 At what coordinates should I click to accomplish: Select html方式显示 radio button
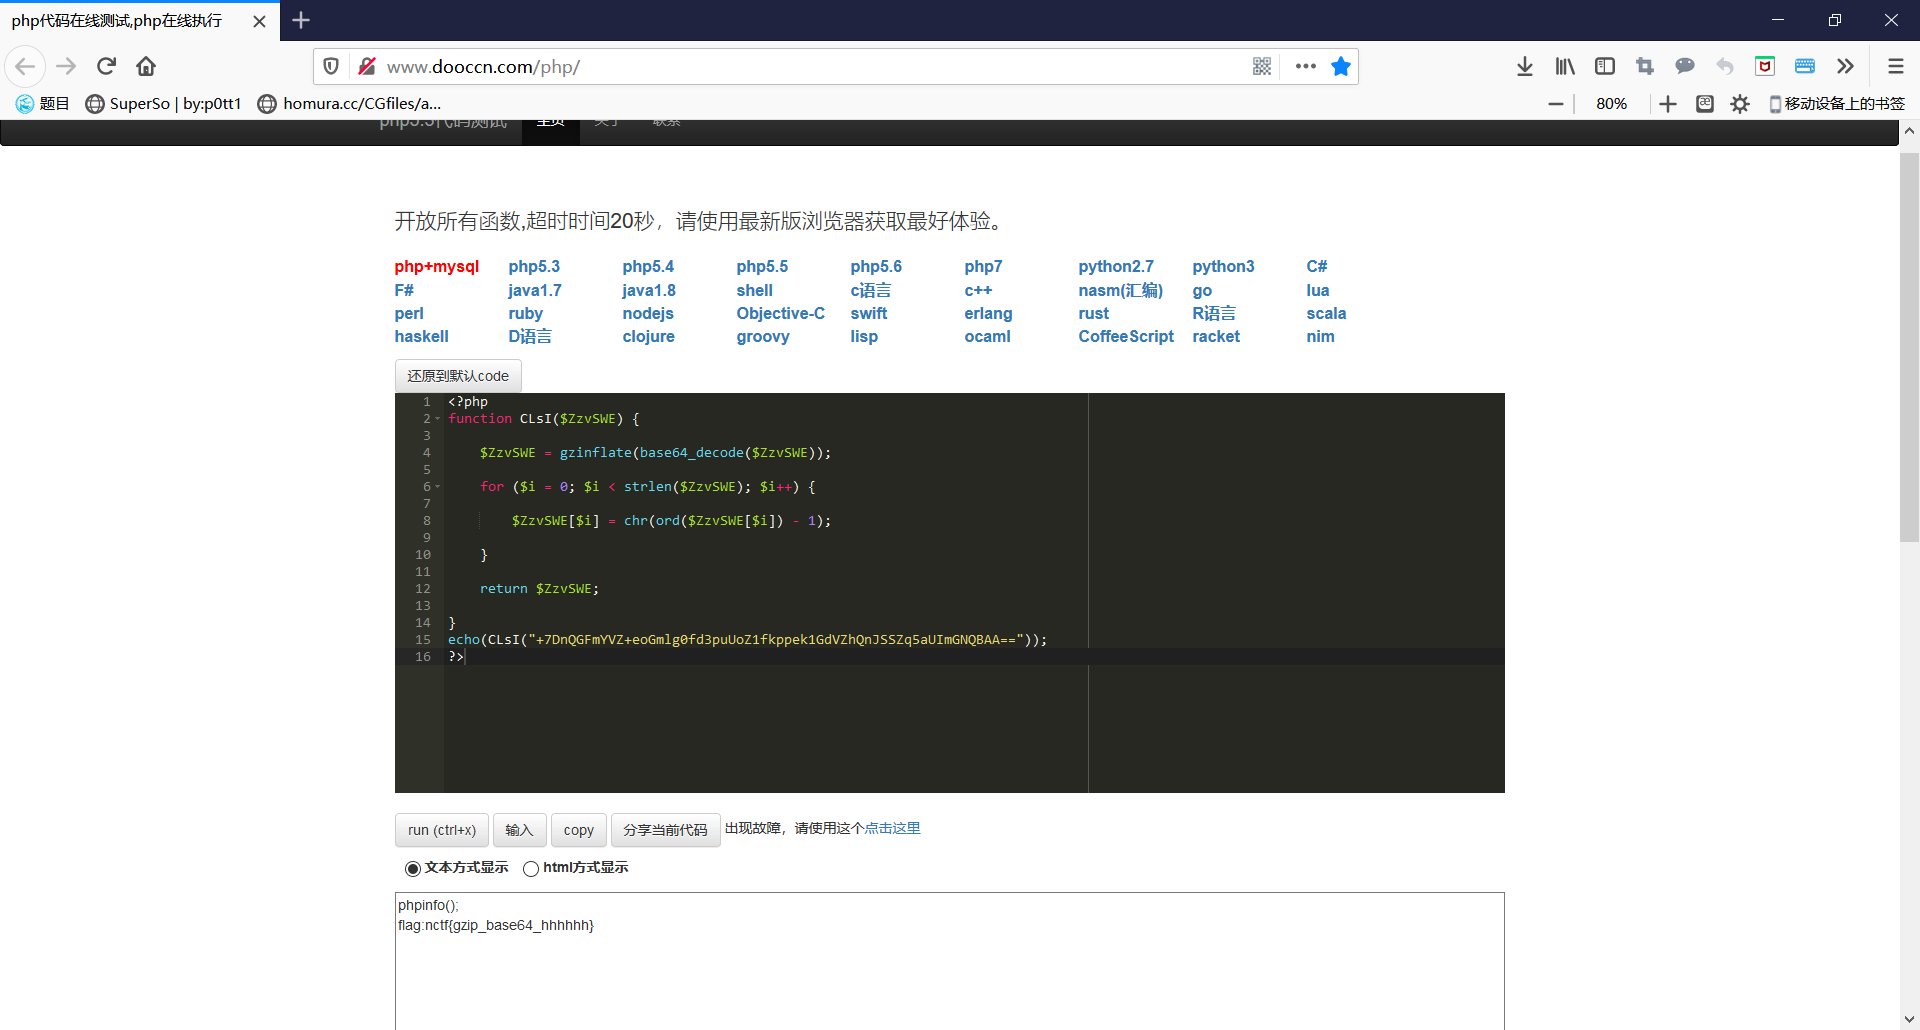pos(531,868)
